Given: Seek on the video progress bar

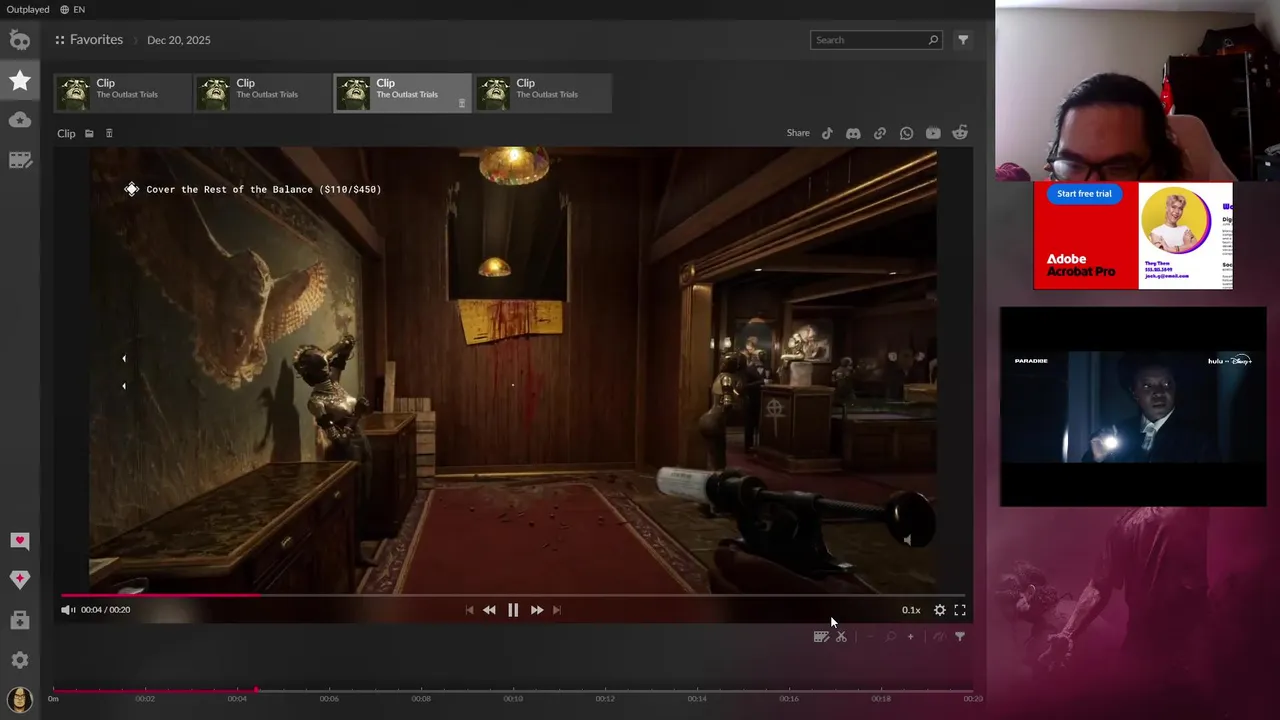Looking at the screenshot, I should click(x=513, y=595).
